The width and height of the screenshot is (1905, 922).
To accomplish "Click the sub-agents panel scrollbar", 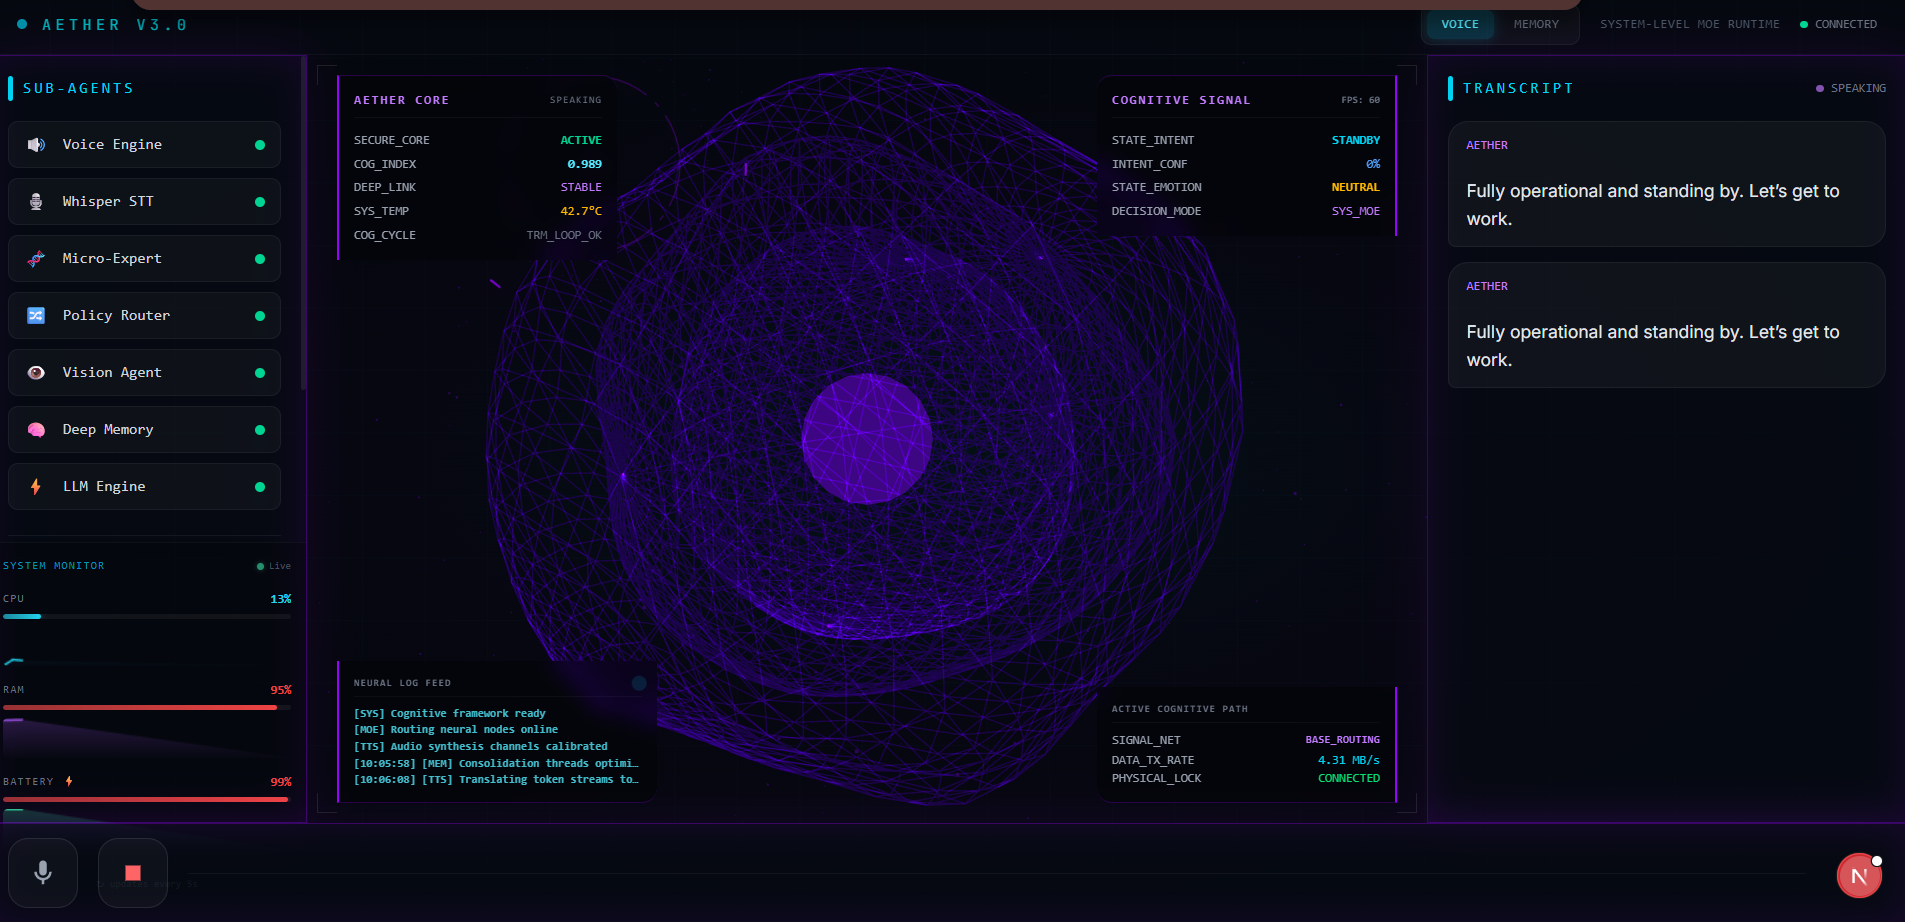I will tap(303, 225).
